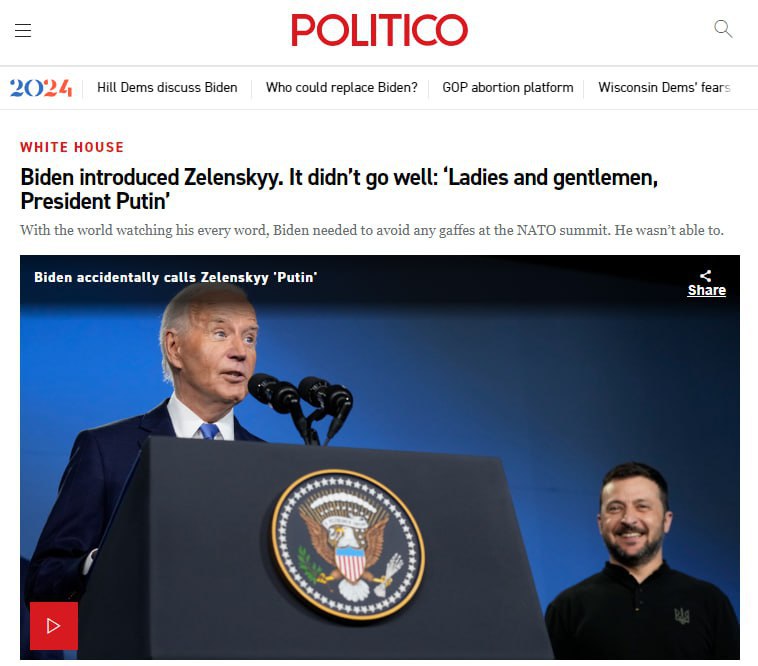
Task: Click the presidential seal in video thumbnail
Action: point(348,545)
